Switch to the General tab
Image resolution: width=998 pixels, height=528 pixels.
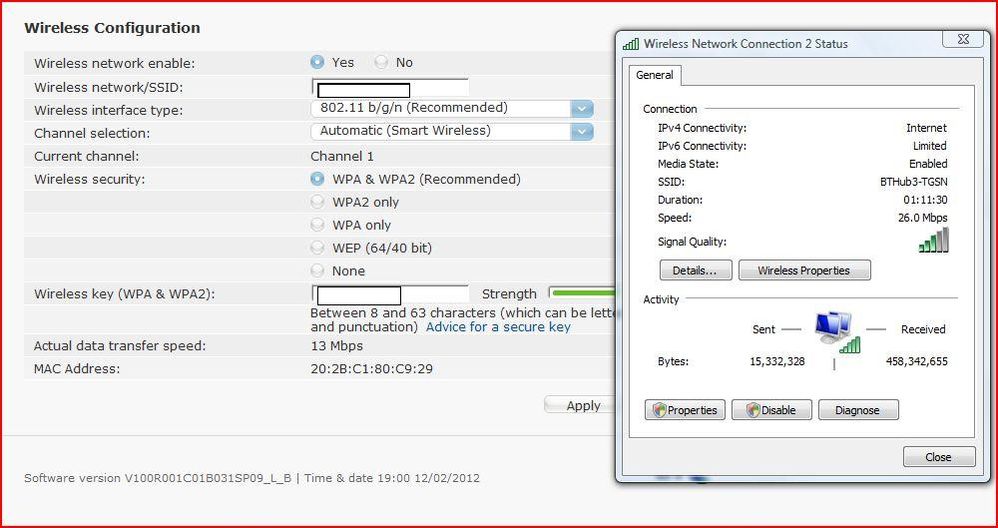pyautogui.click(x=655, y=75)
